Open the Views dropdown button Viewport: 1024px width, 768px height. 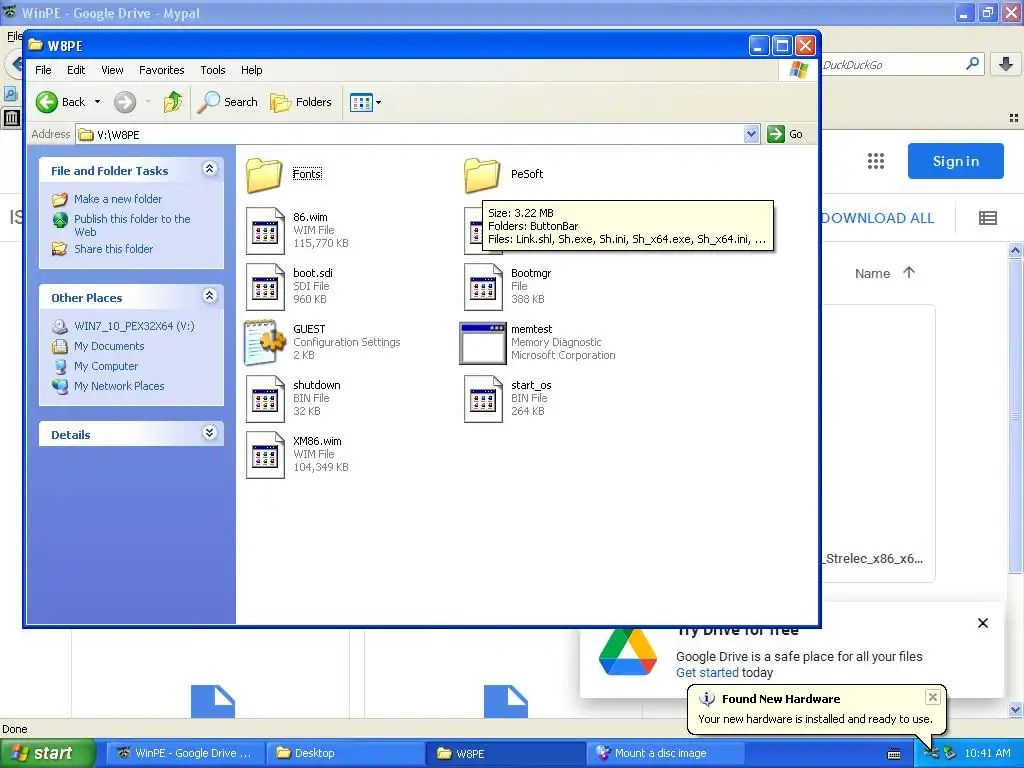(x=365, y=103)
